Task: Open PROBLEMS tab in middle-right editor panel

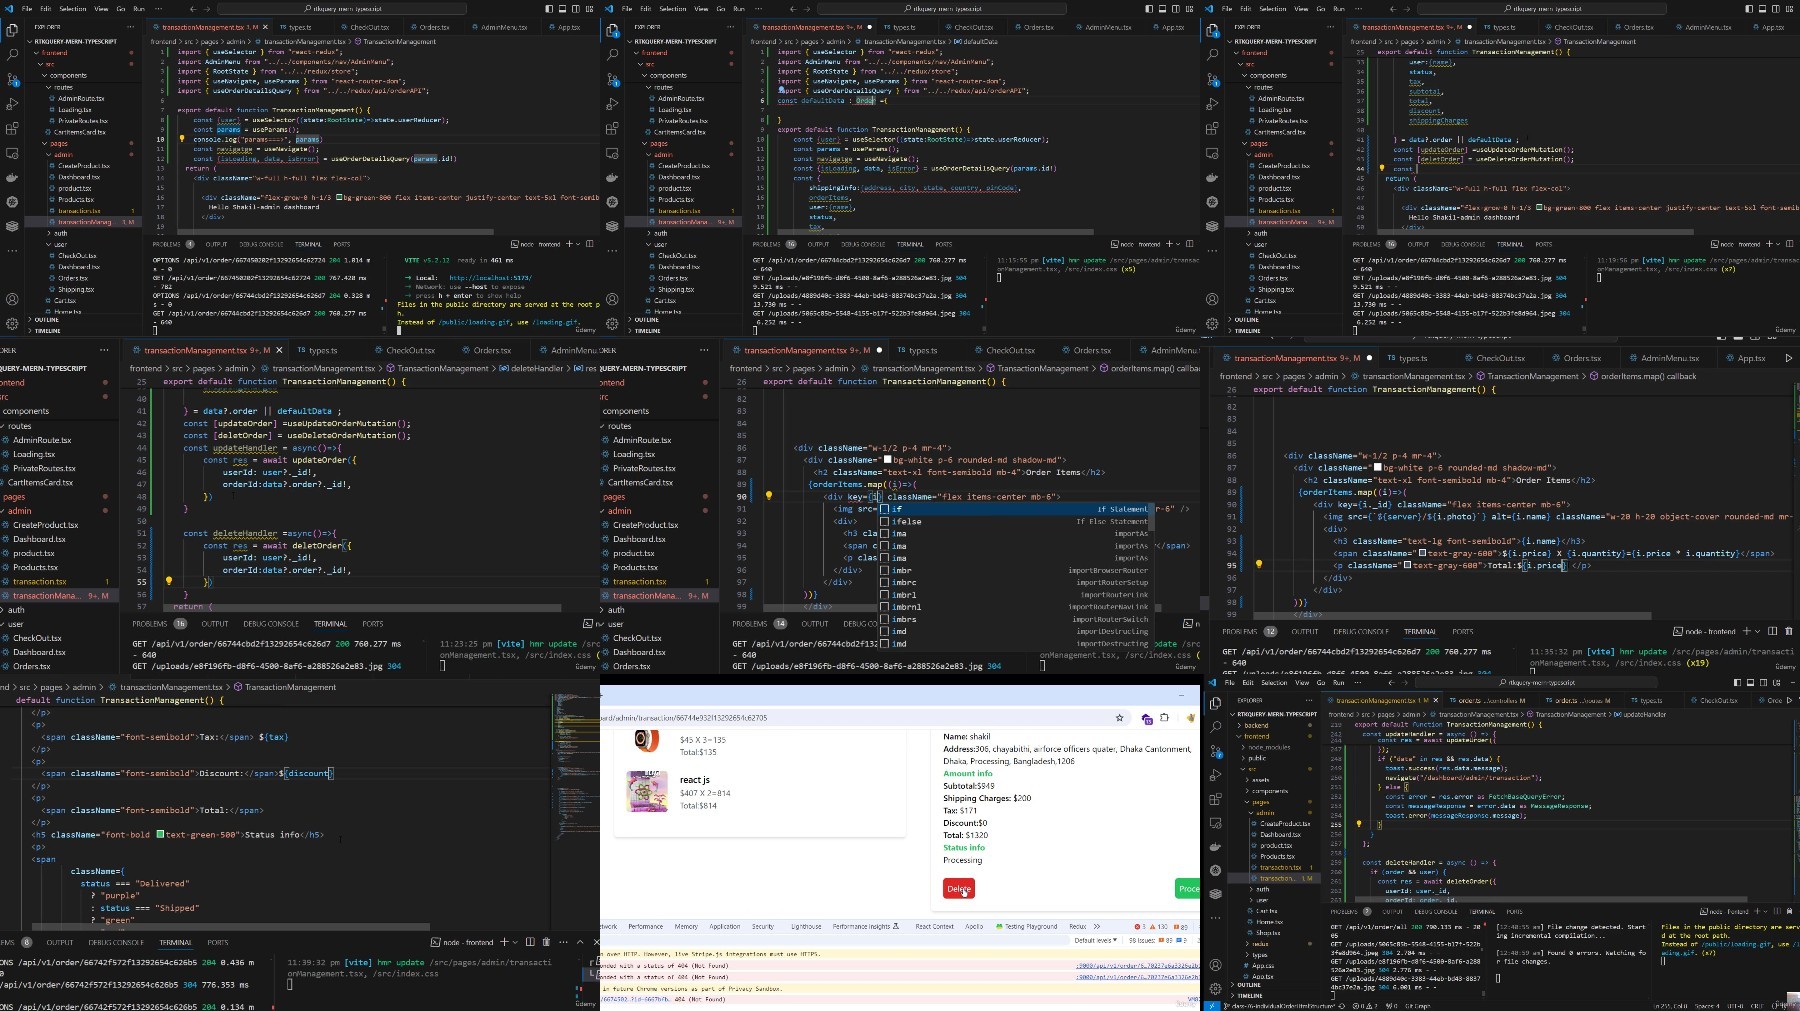Action: pos(1240,631)
